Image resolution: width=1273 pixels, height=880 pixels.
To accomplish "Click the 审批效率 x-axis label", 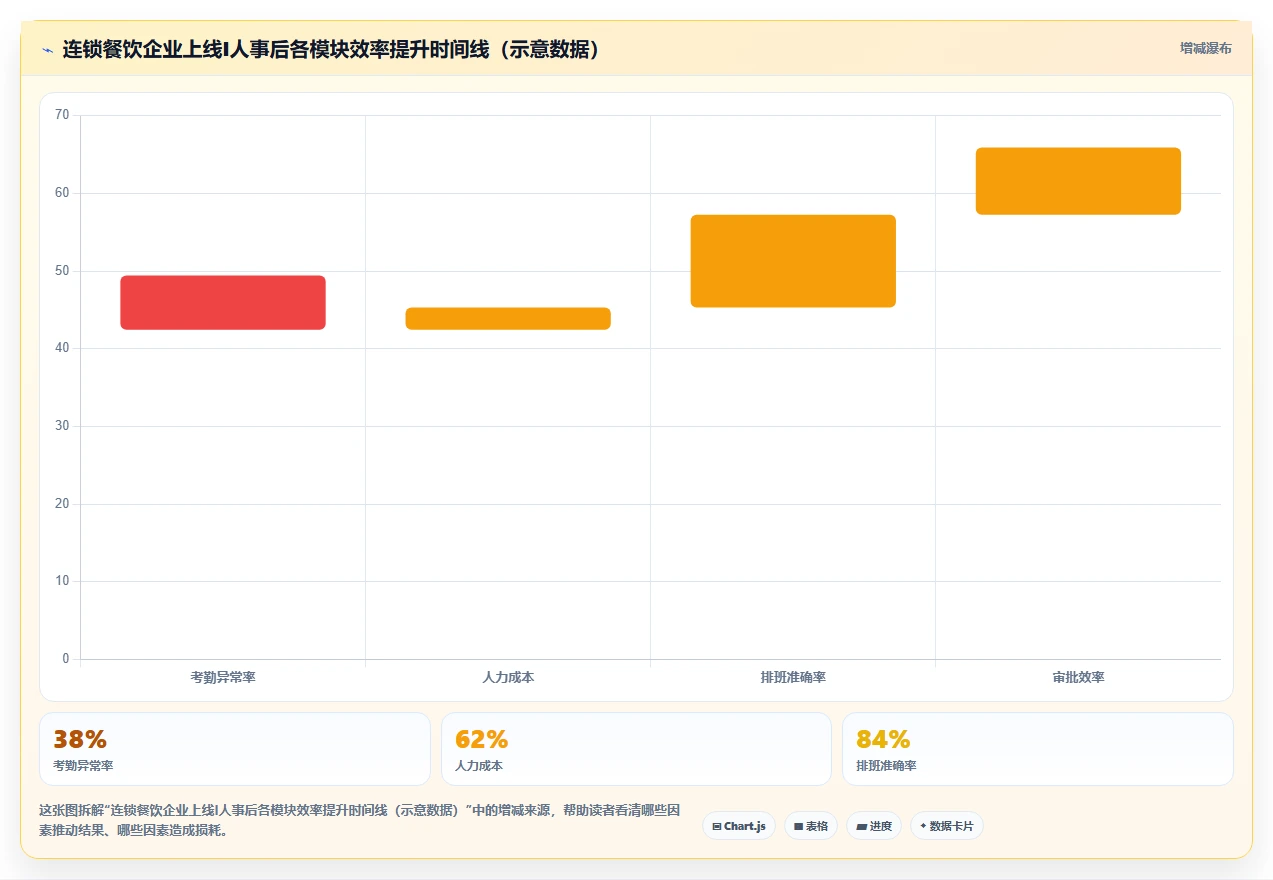I will click(x=1078, y=677).
